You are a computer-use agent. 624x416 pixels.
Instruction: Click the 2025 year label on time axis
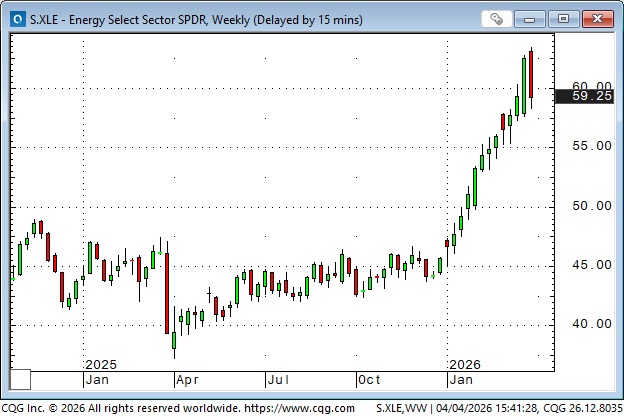point(101,364)
